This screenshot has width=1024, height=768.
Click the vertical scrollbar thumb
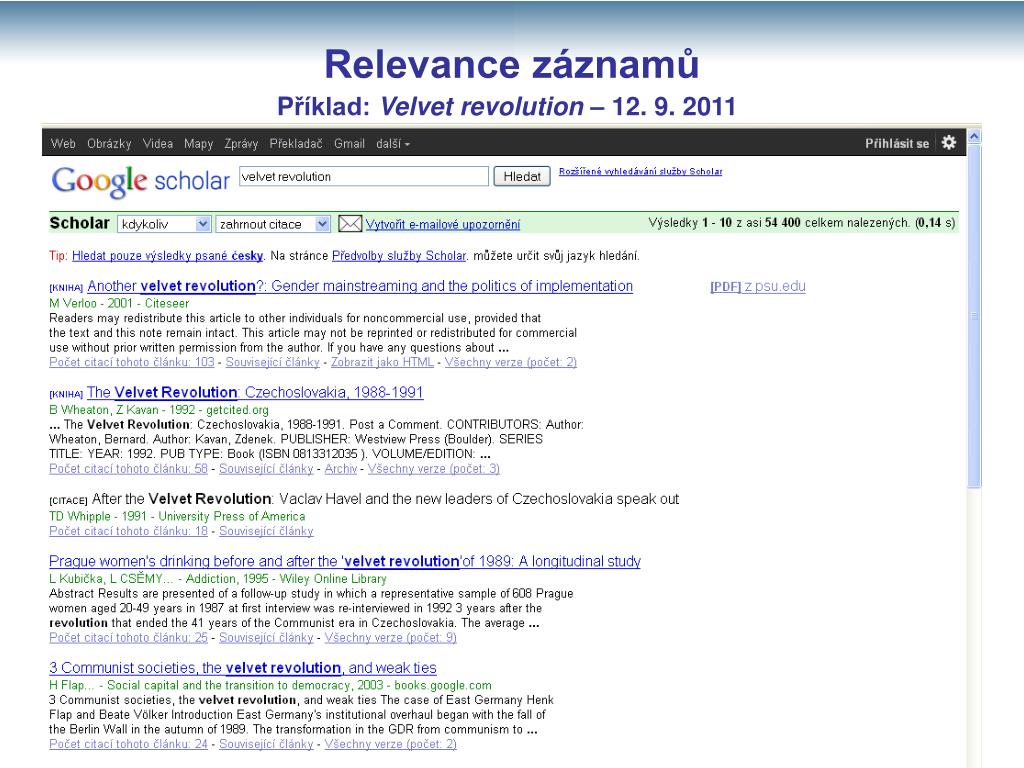click(974, 316)
